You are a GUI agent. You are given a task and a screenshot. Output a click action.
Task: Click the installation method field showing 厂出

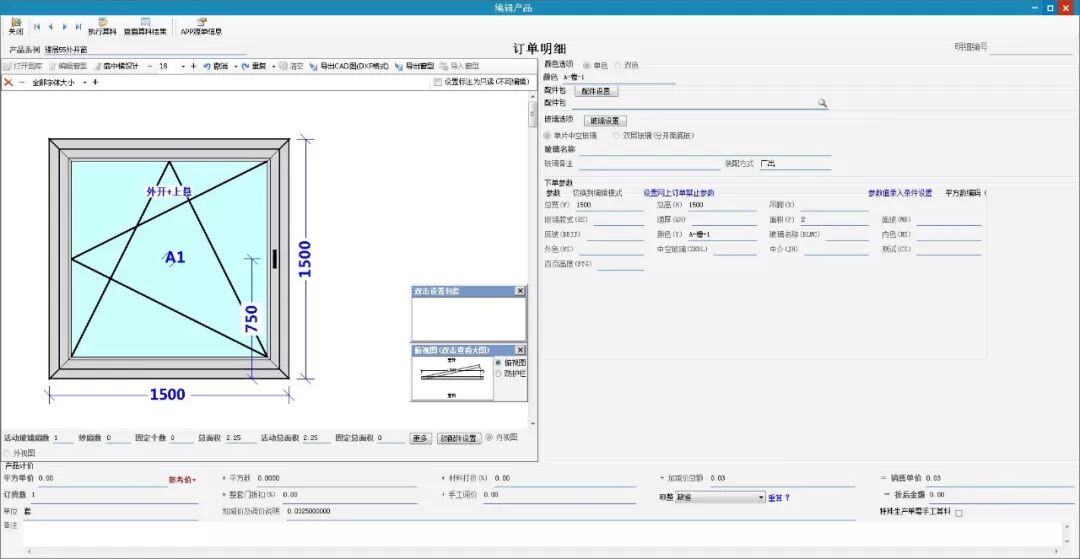pos(794,164)
